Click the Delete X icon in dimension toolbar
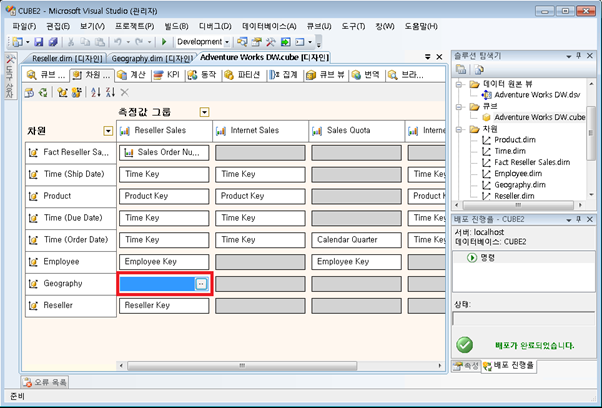This screenshot has width=602, height=408. click(124, 92)
